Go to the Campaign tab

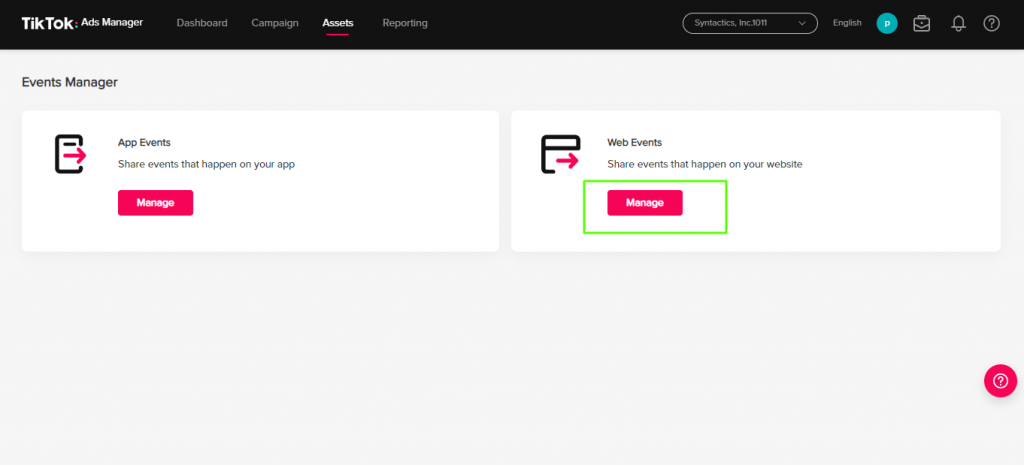275,23
